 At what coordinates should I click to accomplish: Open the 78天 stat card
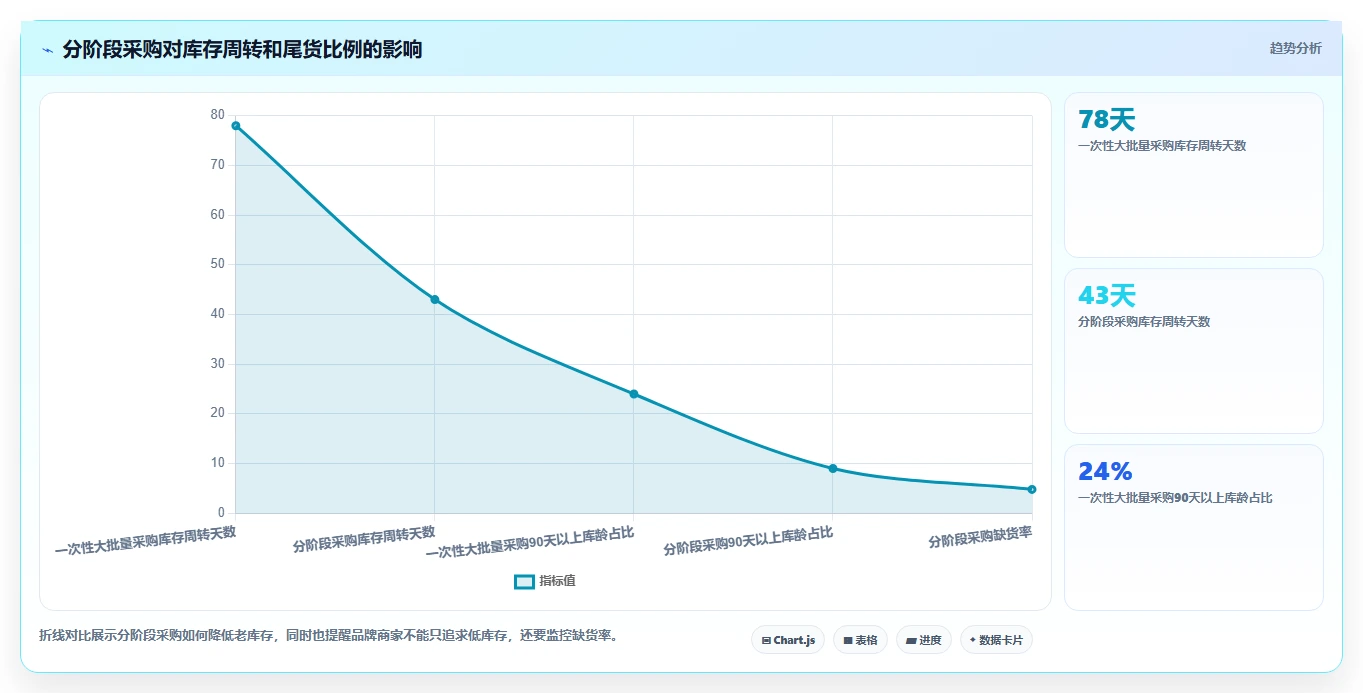[1194, 175]
